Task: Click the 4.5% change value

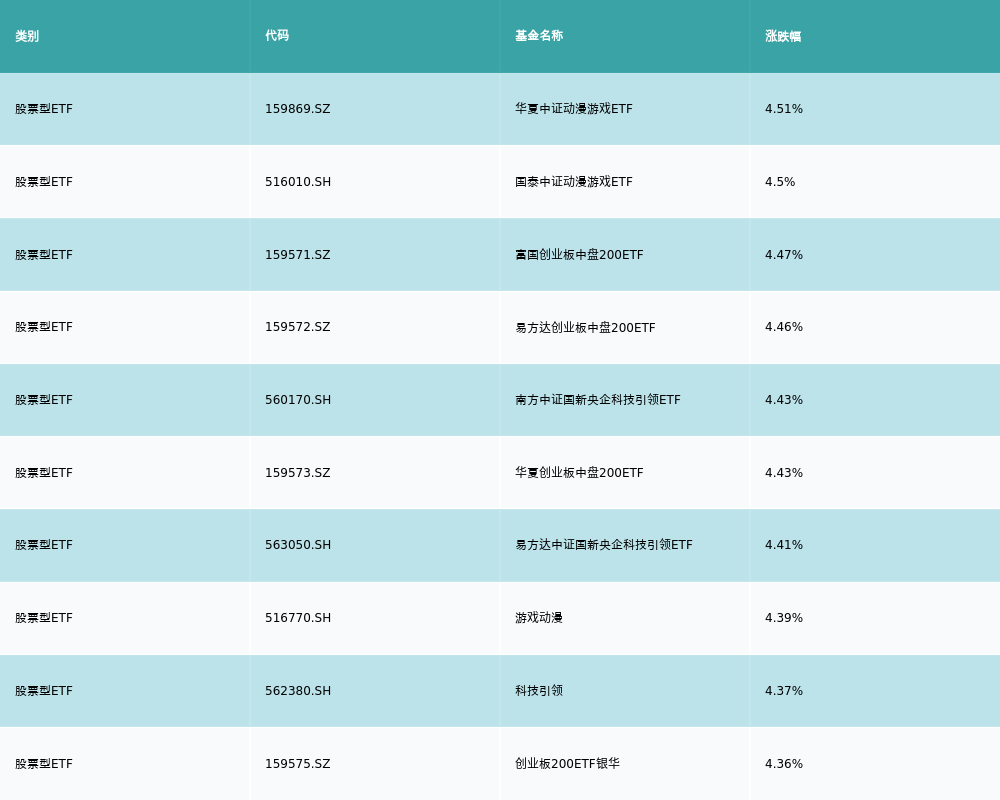Action: [780, 182]
